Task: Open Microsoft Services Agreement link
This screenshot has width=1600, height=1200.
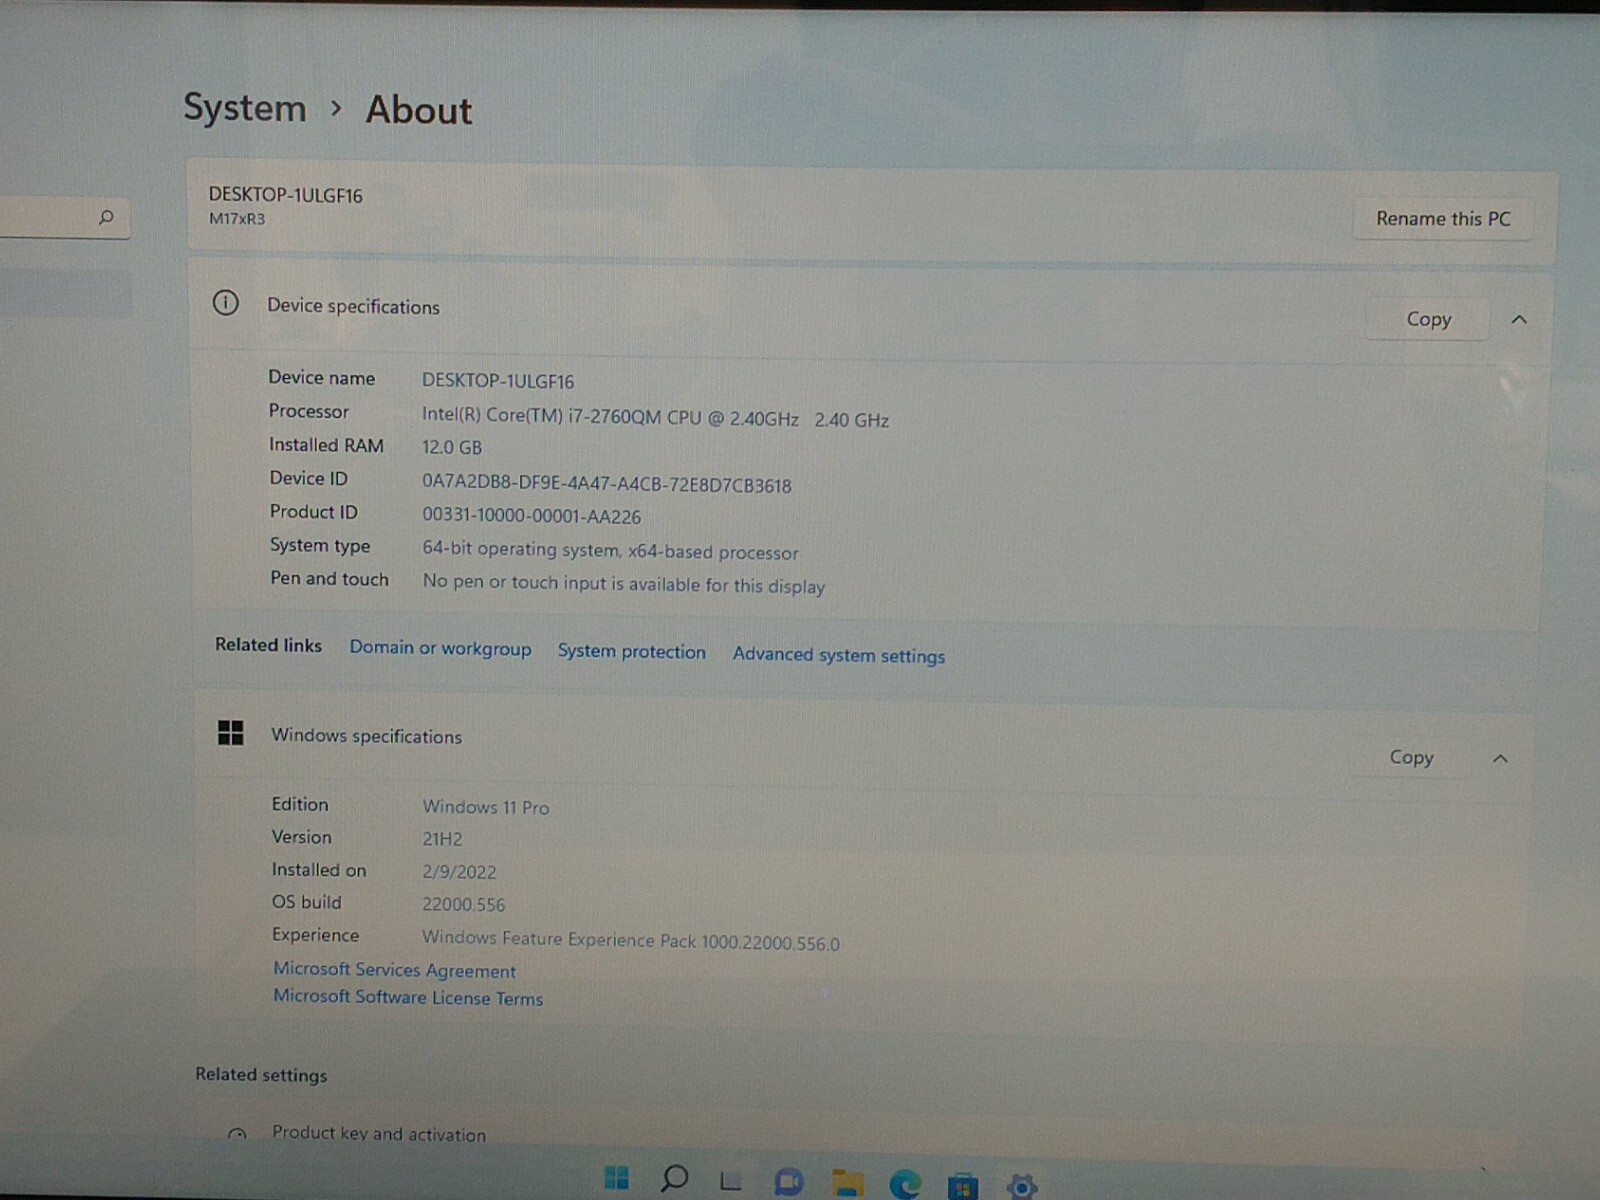Action: click(x=394, y=970)
